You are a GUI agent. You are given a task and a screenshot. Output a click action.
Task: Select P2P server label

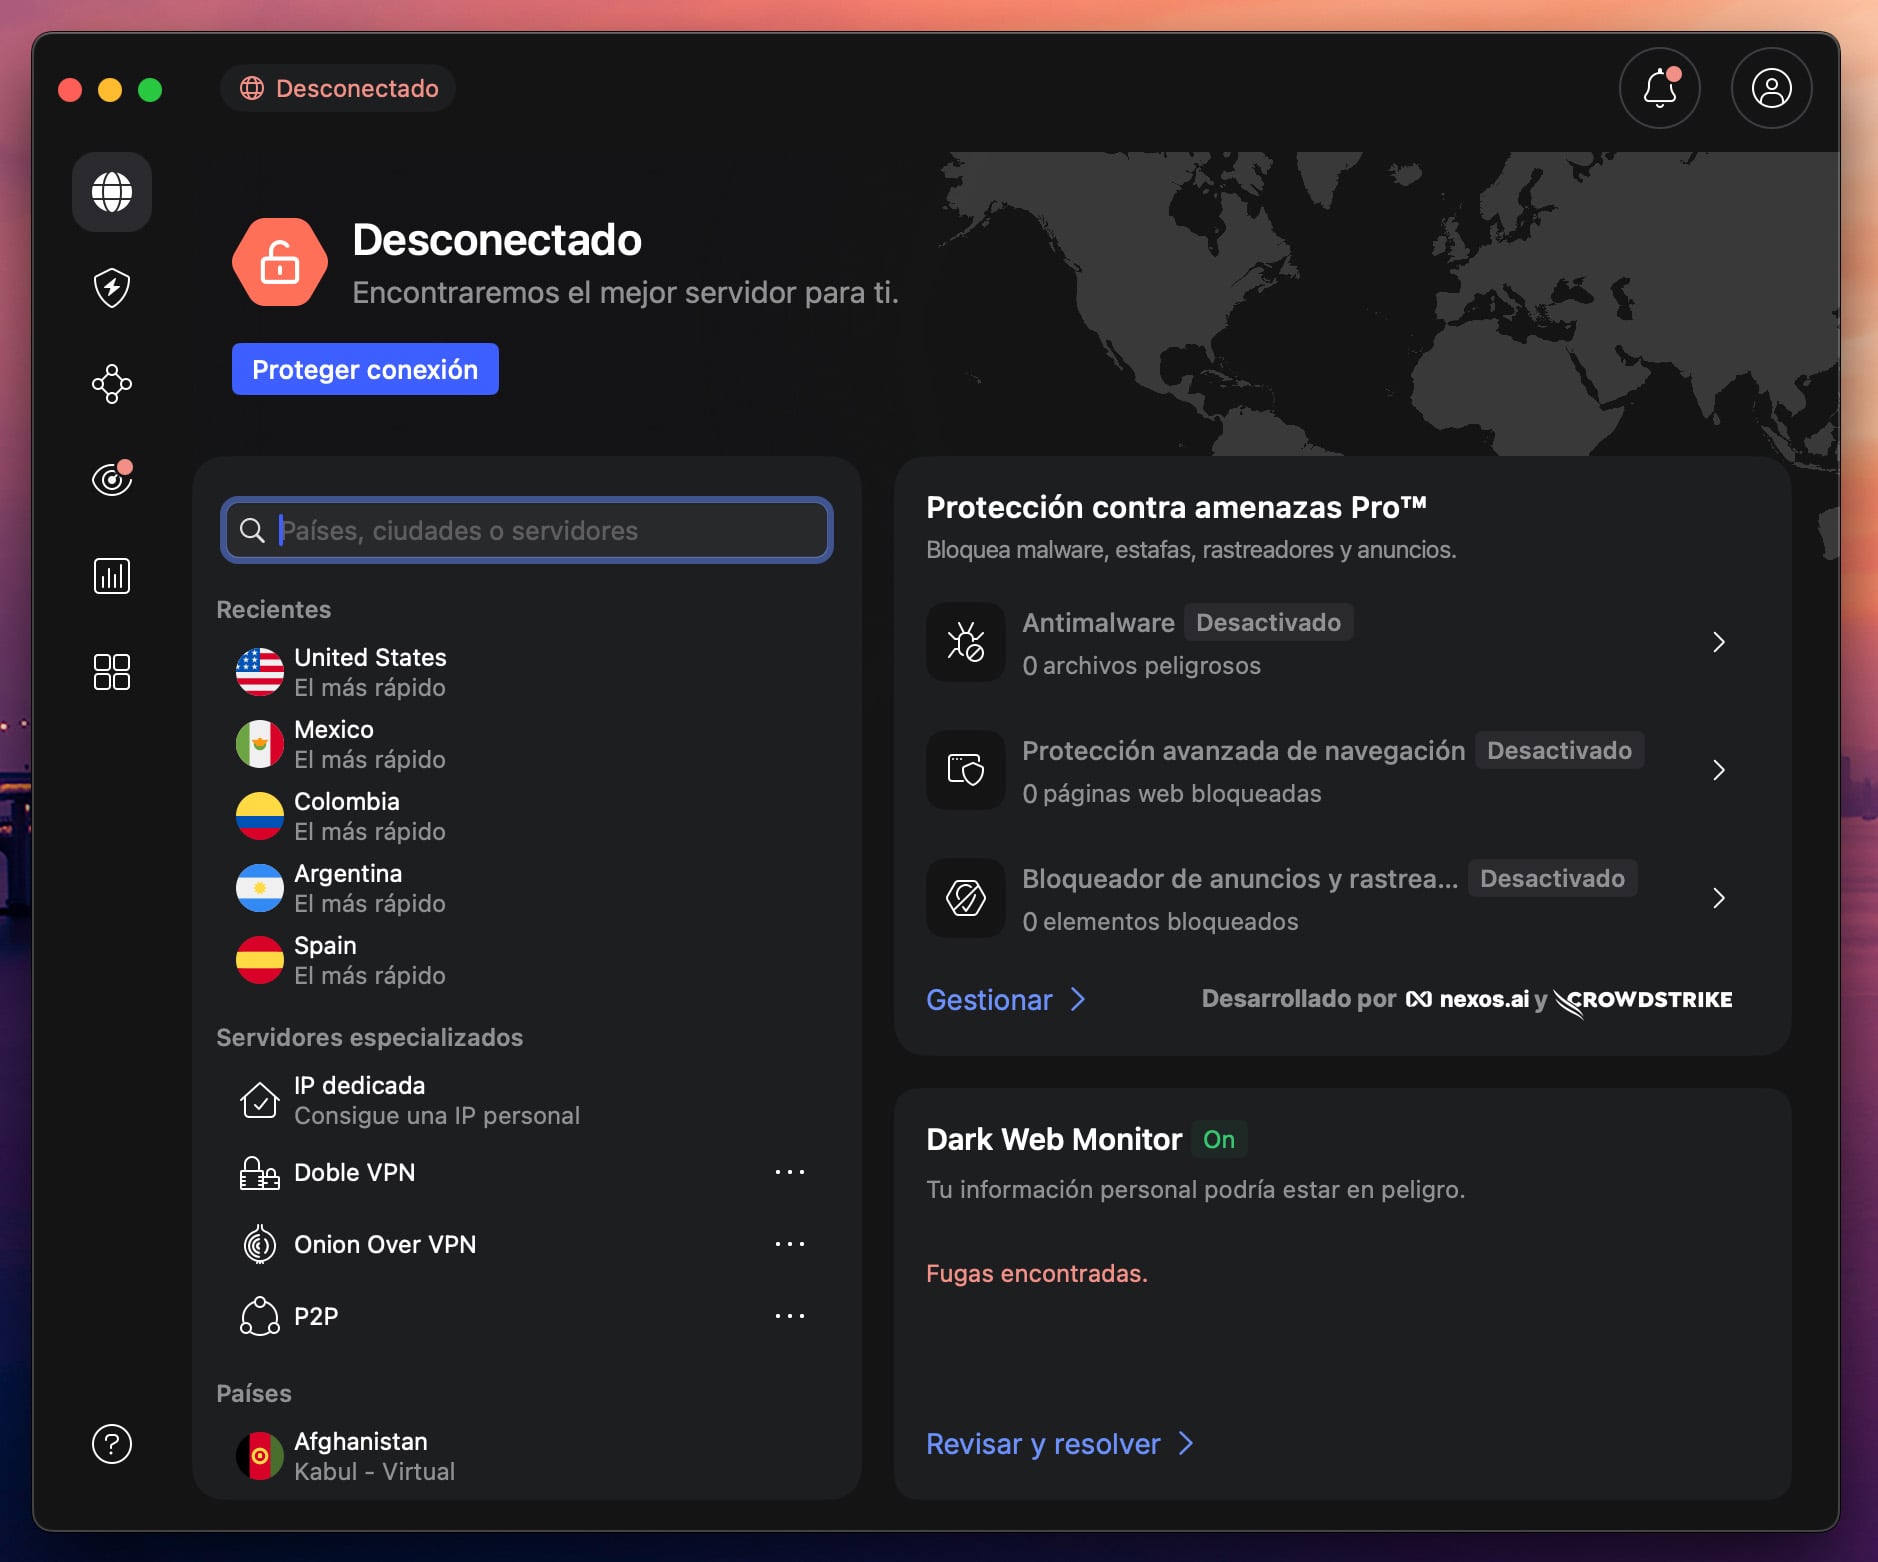(316, 1316)
